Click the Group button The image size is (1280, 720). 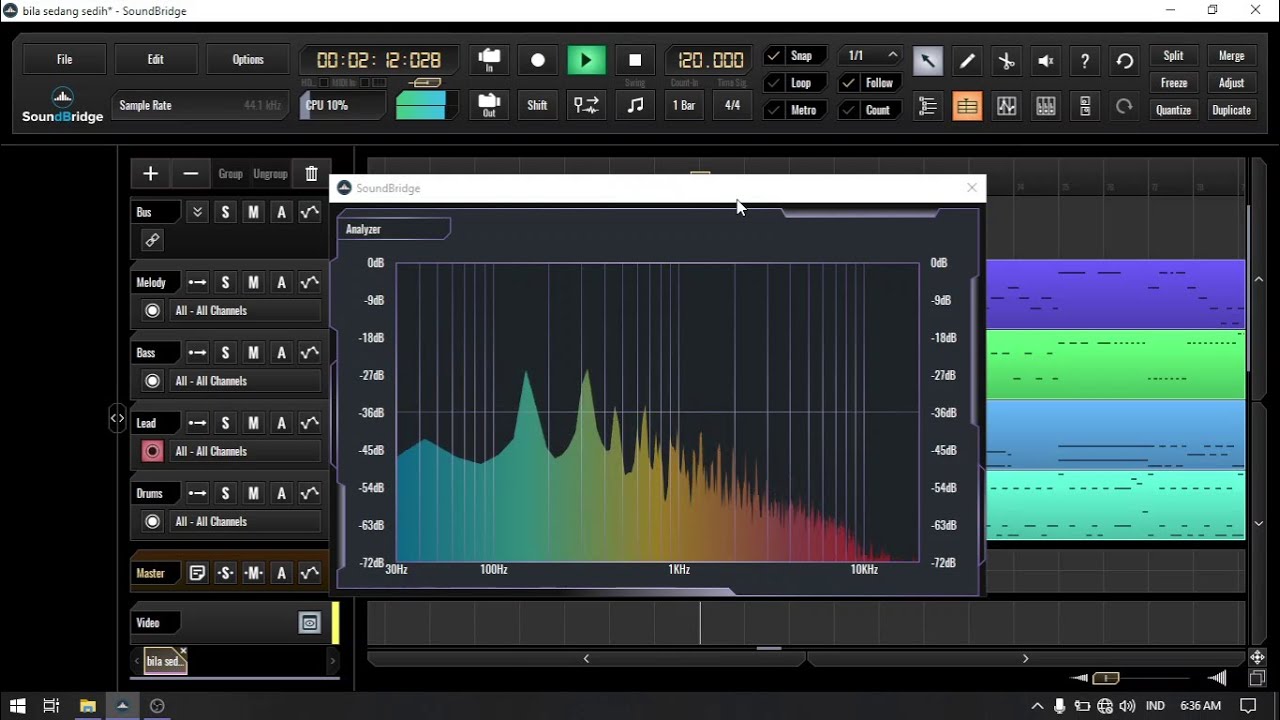click(230, 174)
